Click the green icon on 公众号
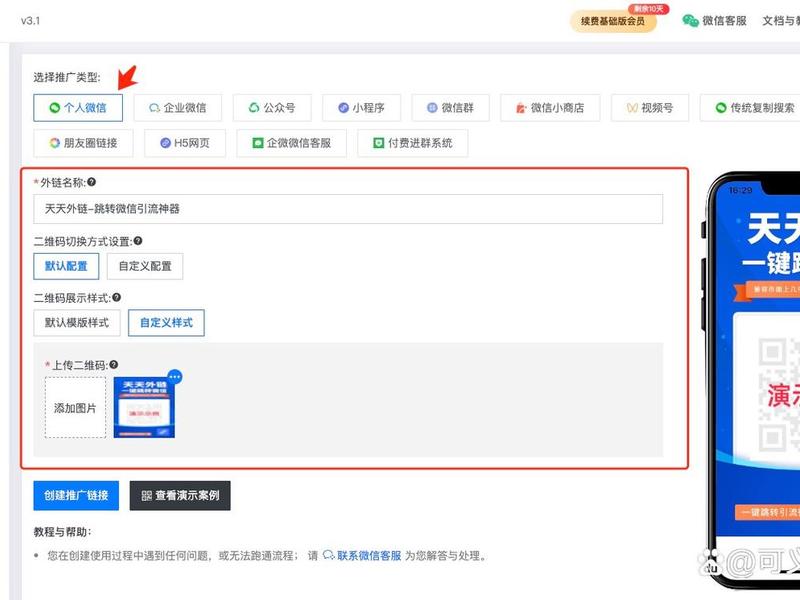This screenshot has width=800, height=600. tap(254, 108)
